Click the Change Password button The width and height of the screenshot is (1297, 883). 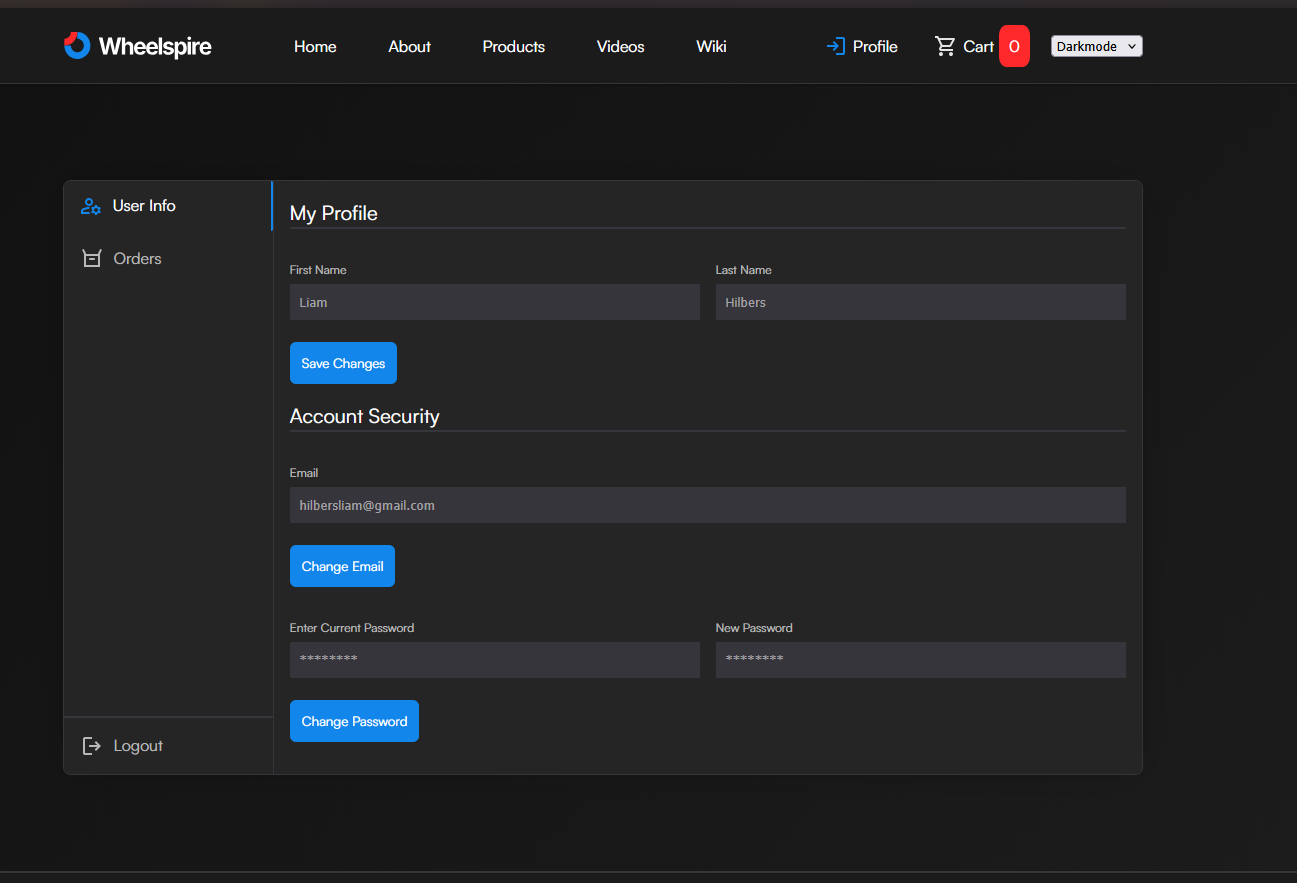pyautogui.click(x=354, y=720)
